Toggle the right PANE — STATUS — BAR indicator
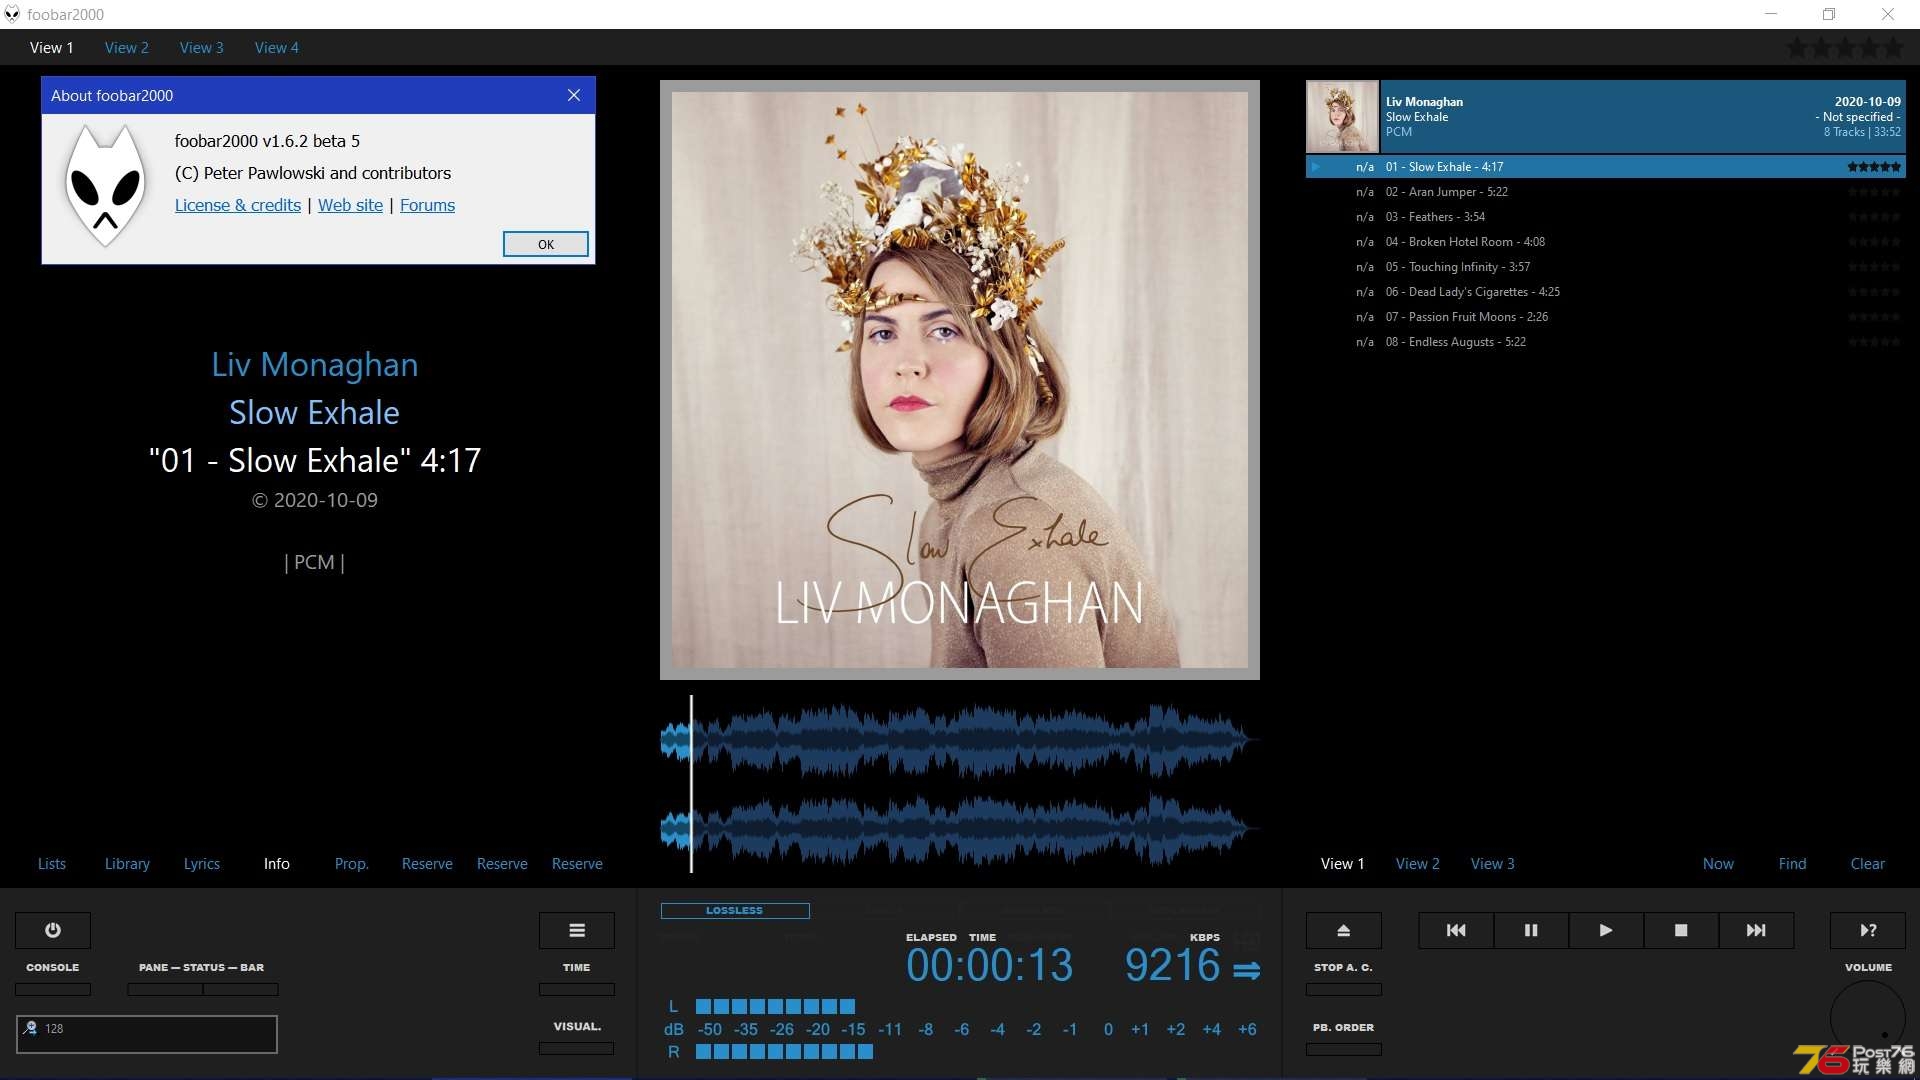Viewport: 1920px width, 1080px height. point(241,989)
